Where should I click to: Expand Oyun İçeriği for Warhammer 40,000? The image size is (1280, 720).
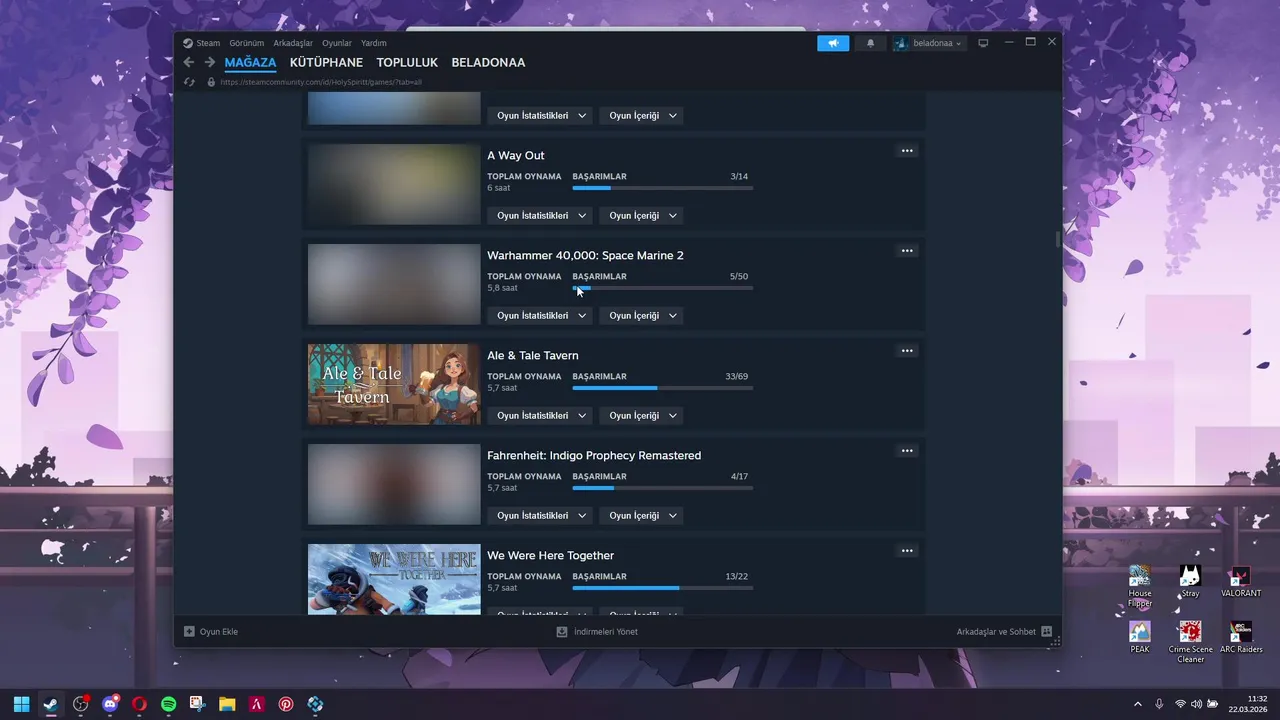[642, 316]
